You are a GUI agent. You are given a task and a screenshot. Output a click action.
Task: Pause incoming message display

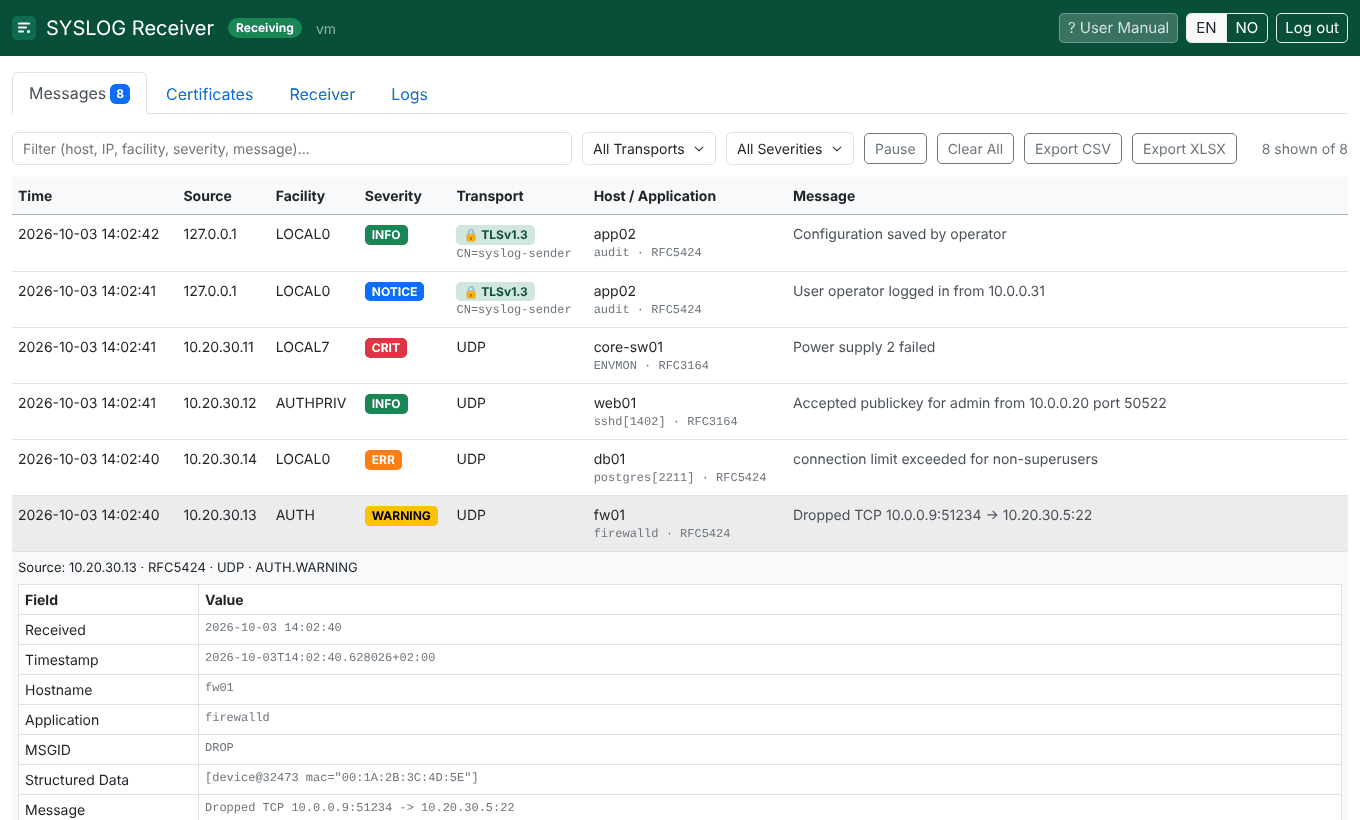895,149
